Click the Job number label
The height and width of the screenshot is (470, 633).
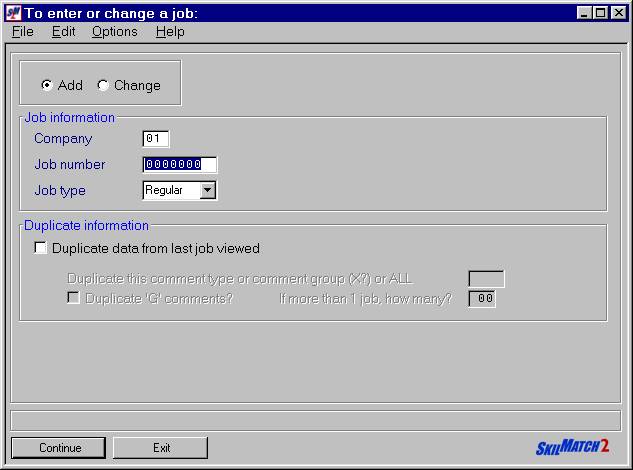(69, 164)
